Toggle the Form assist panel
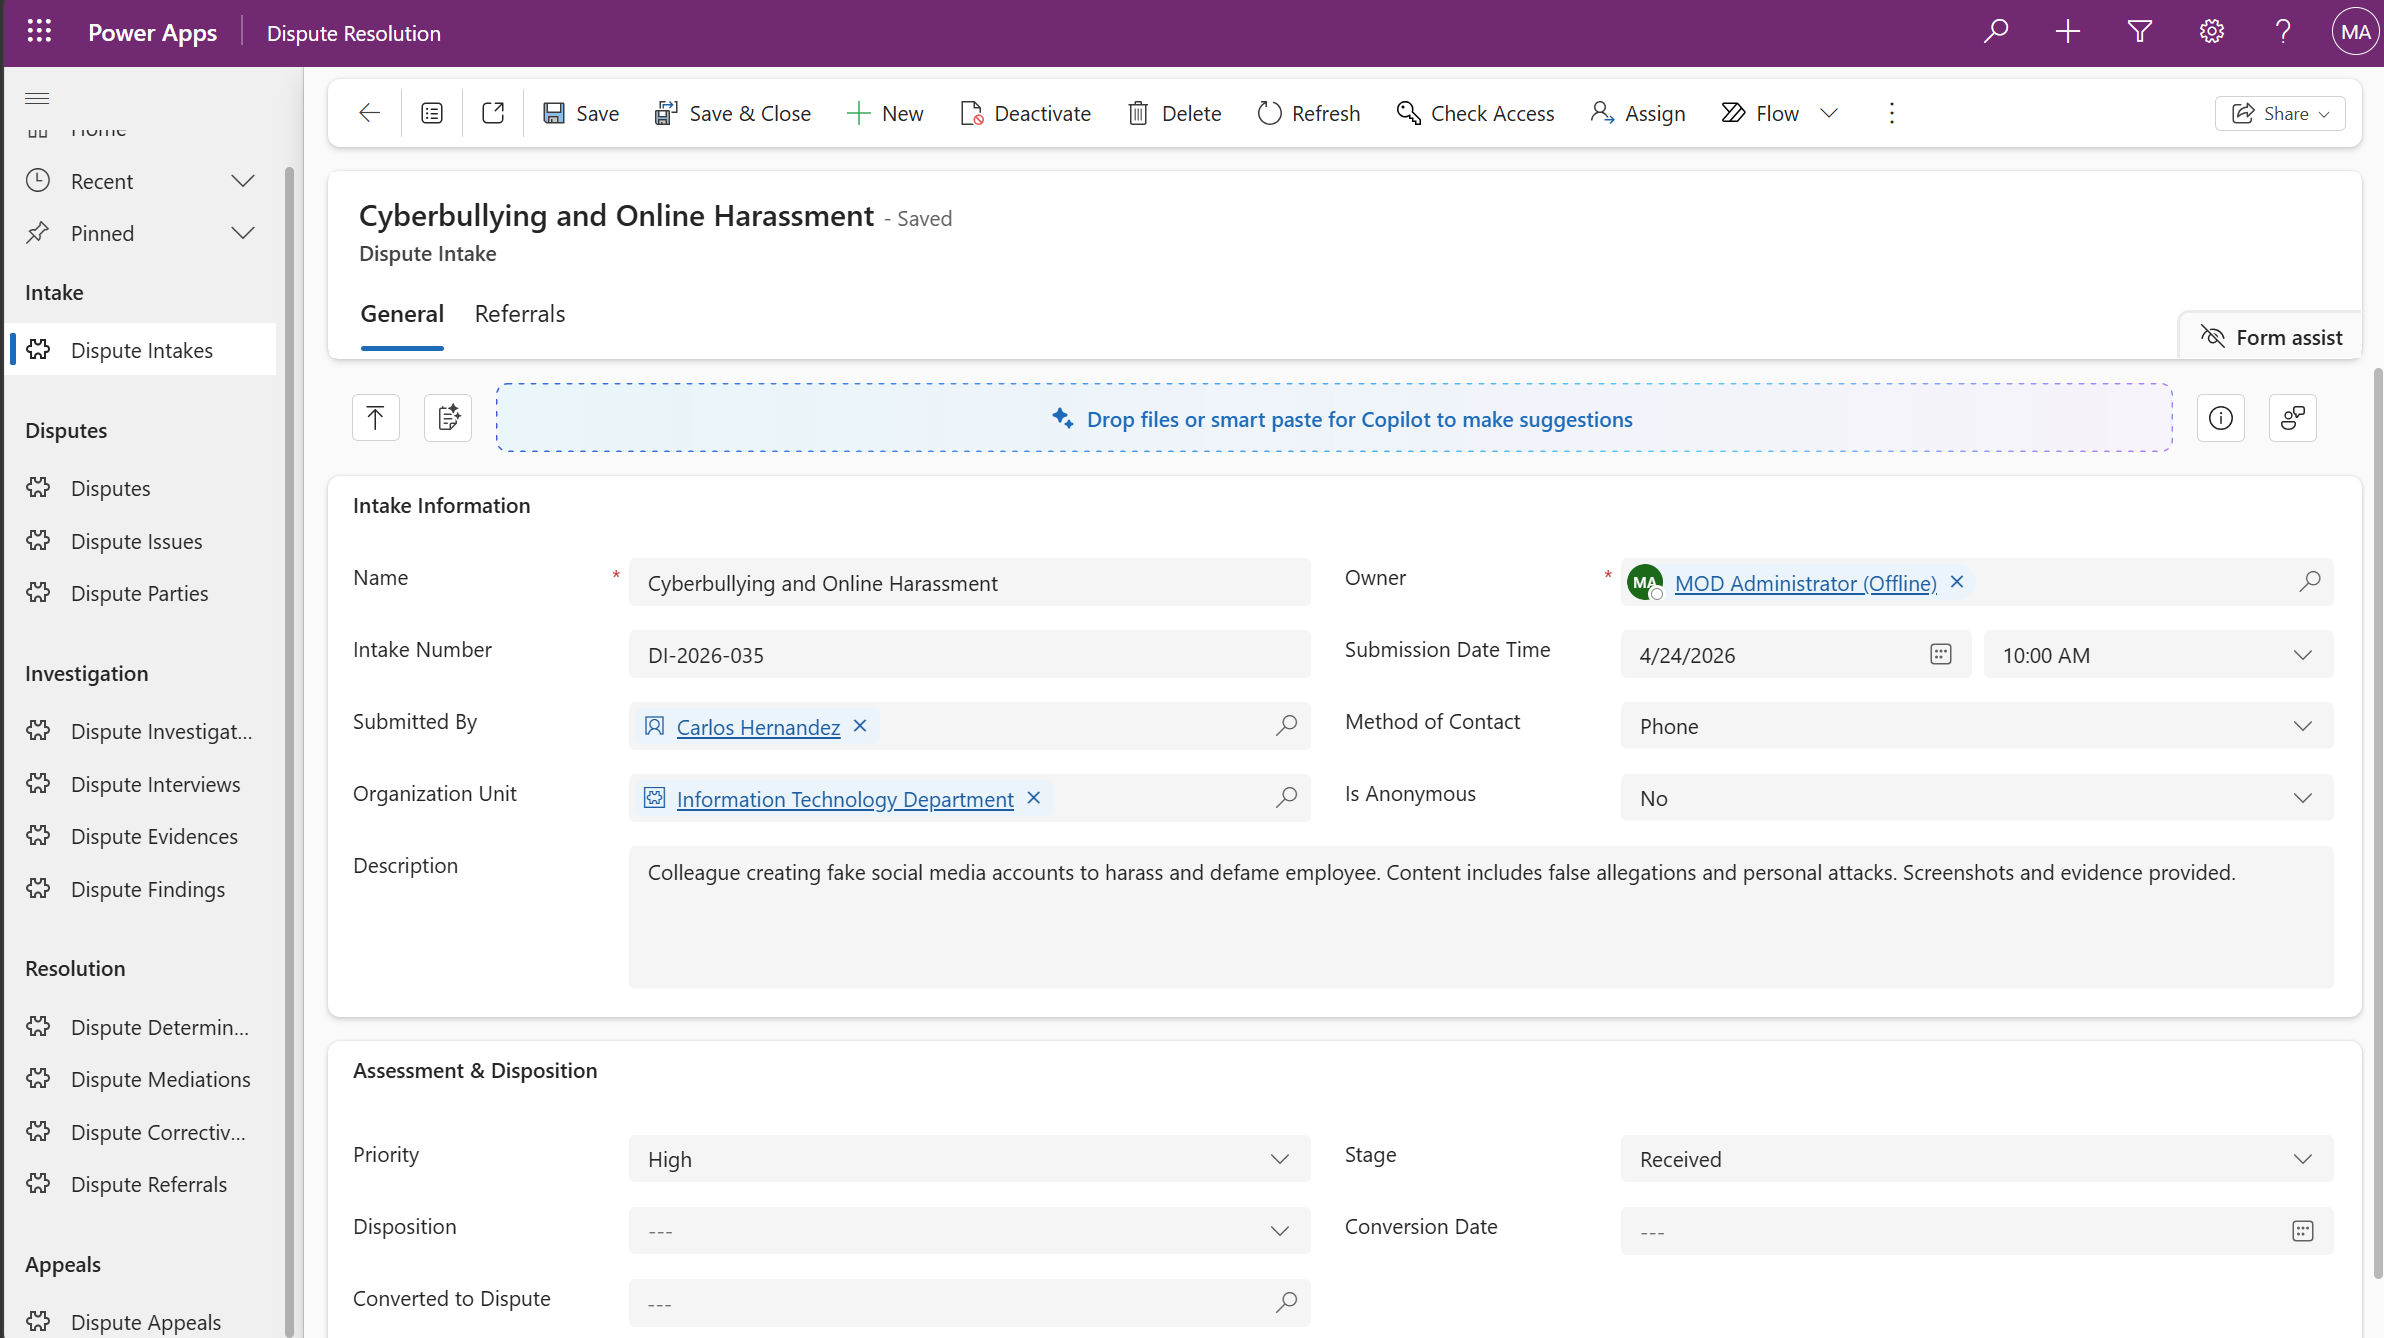This screenshot has width=2384, height=1338. 2271,337
